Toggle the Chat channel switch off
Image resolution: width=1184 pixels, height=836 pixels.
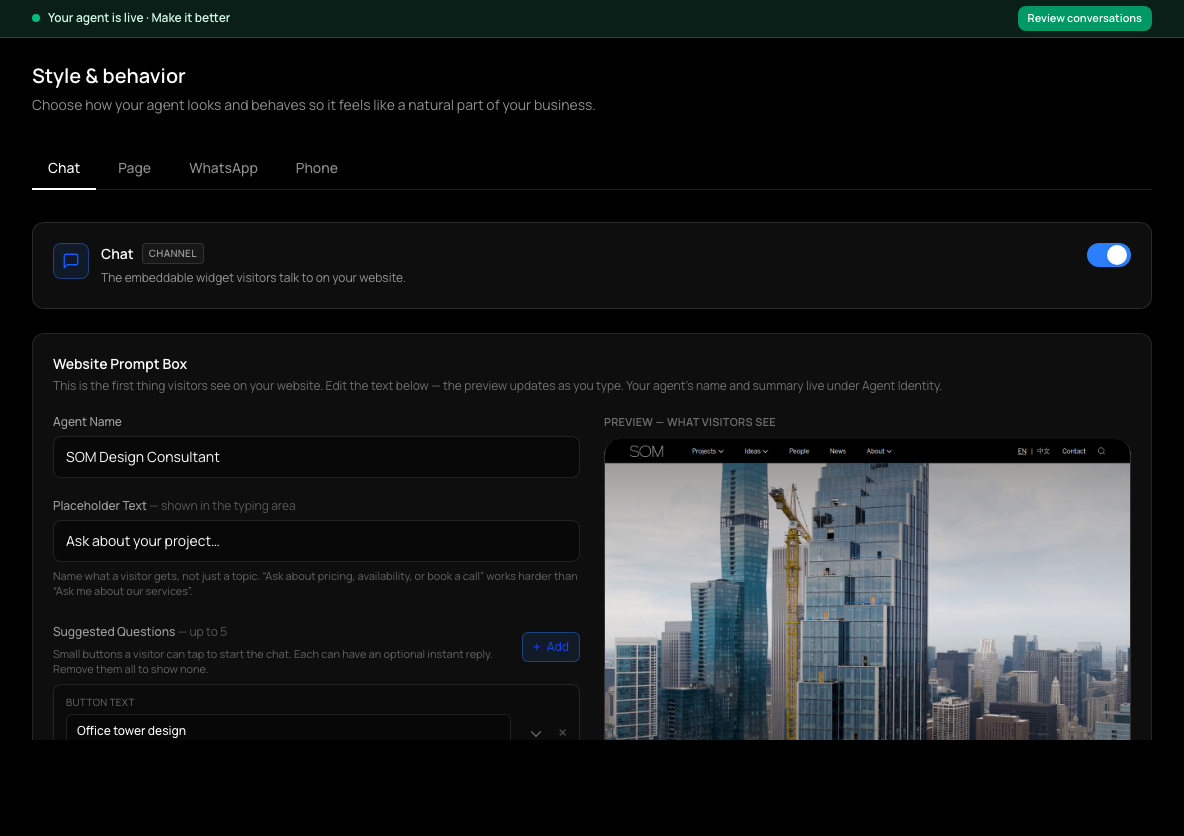point(1108,255)
